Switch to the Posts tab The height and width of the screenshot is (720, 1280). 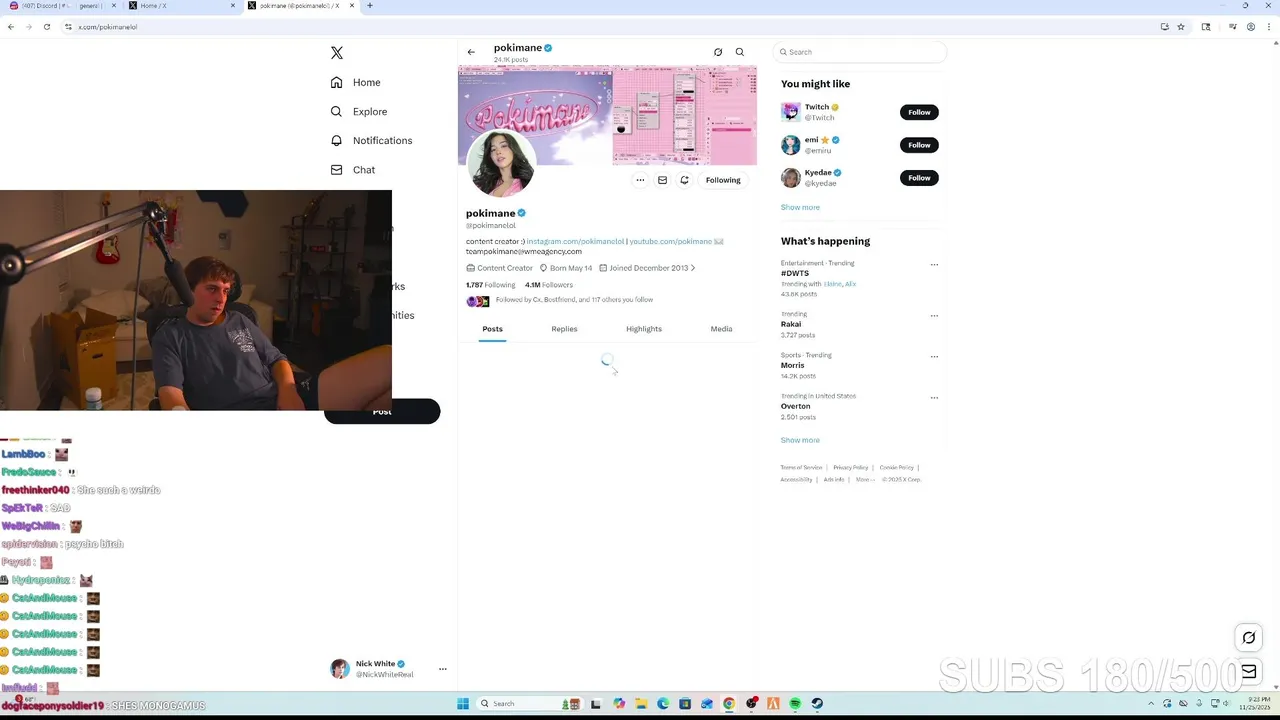pos(492,329)
